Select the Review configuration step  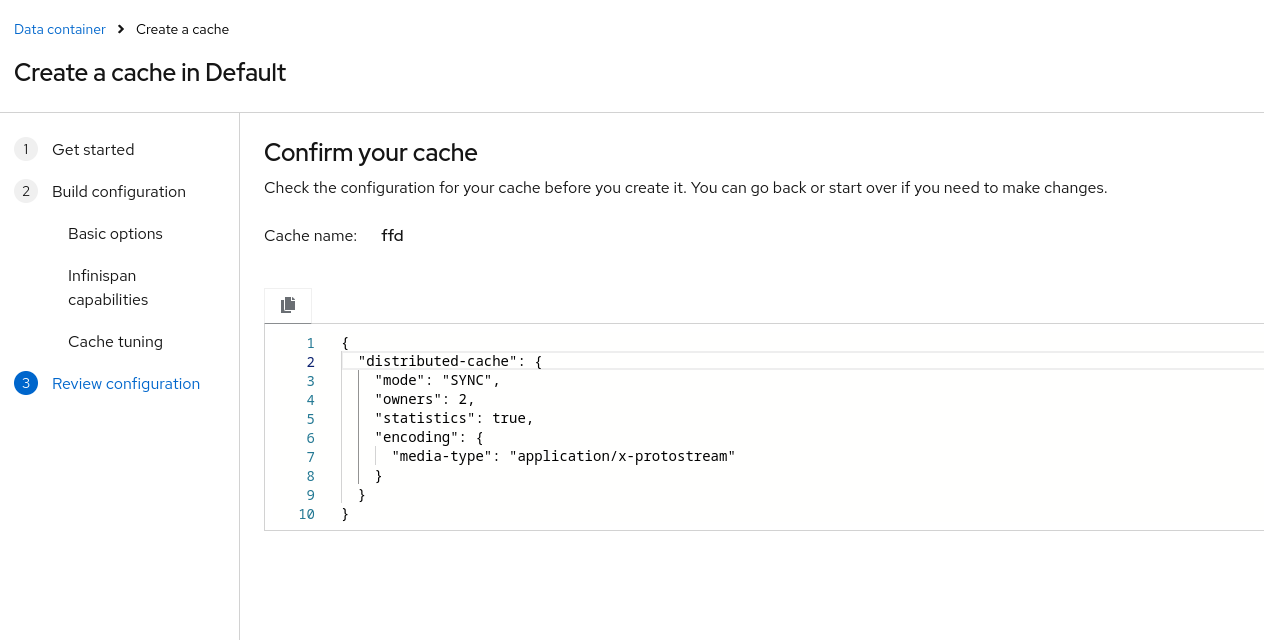click(x=125, y=382)
